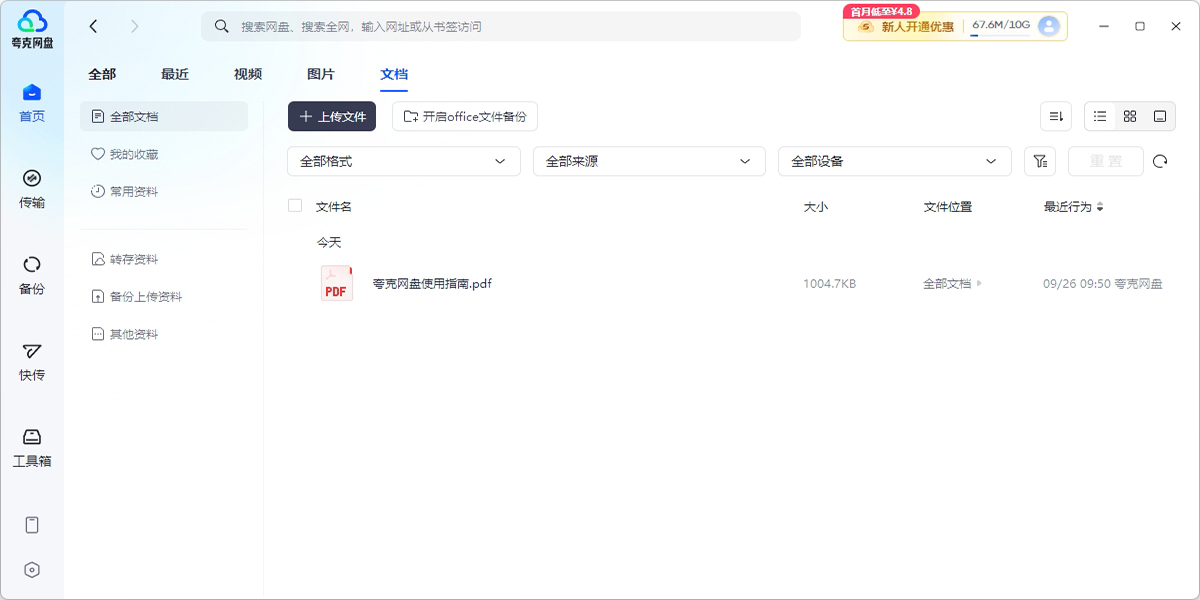Click 开启office文件备份 button
The width and height of the screenshot is (1200, 600).
point(465,116)
